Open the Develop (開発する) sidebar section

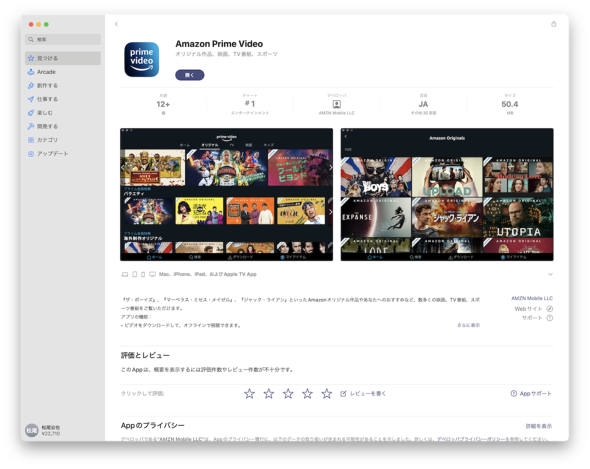63,126
